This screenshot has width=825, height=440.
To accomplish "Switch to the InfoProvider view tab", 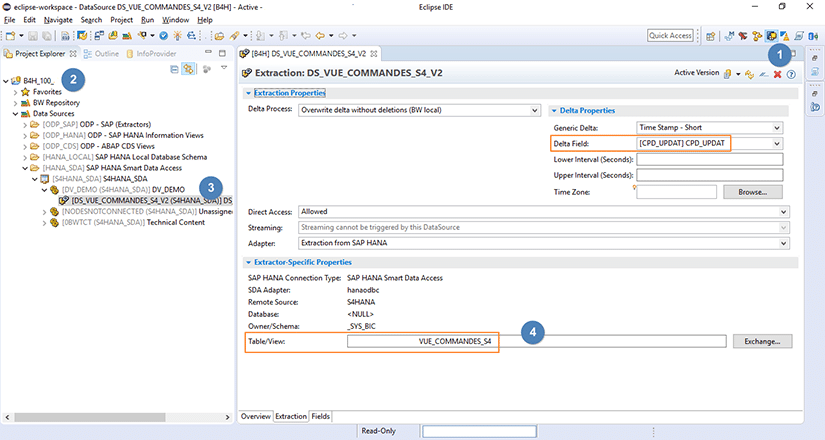I will (152, 54).
